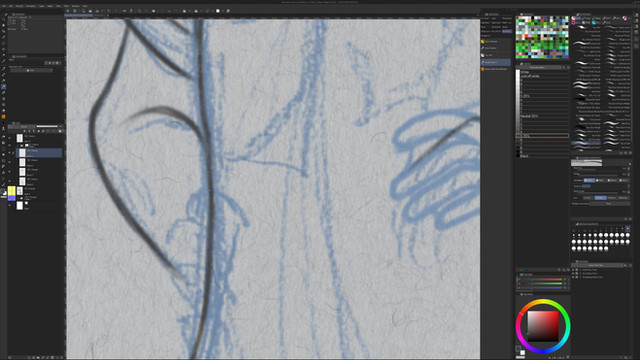Screen dimensions: 640x360
Task: Choose the yellow-icon sub tool at list top
Action: pyautogui.click(x=496, y=42)
